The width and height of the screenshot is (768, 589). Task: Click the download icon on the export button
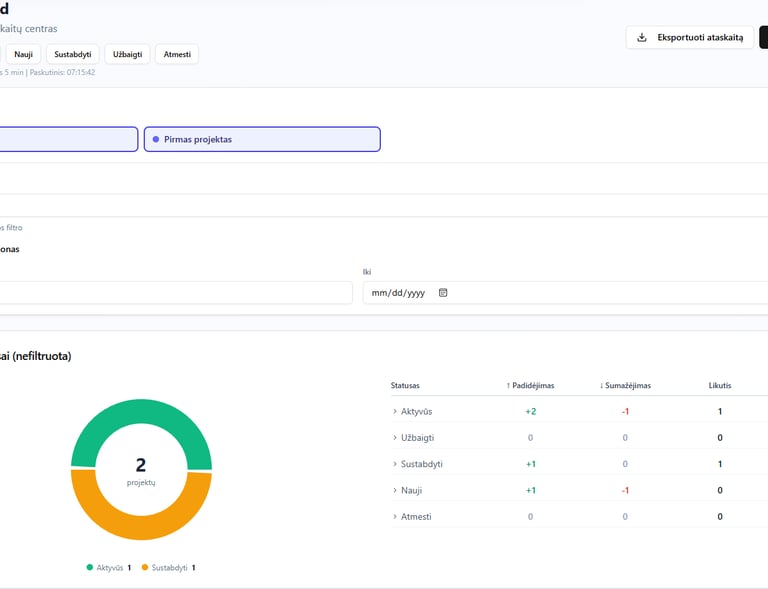642,38
